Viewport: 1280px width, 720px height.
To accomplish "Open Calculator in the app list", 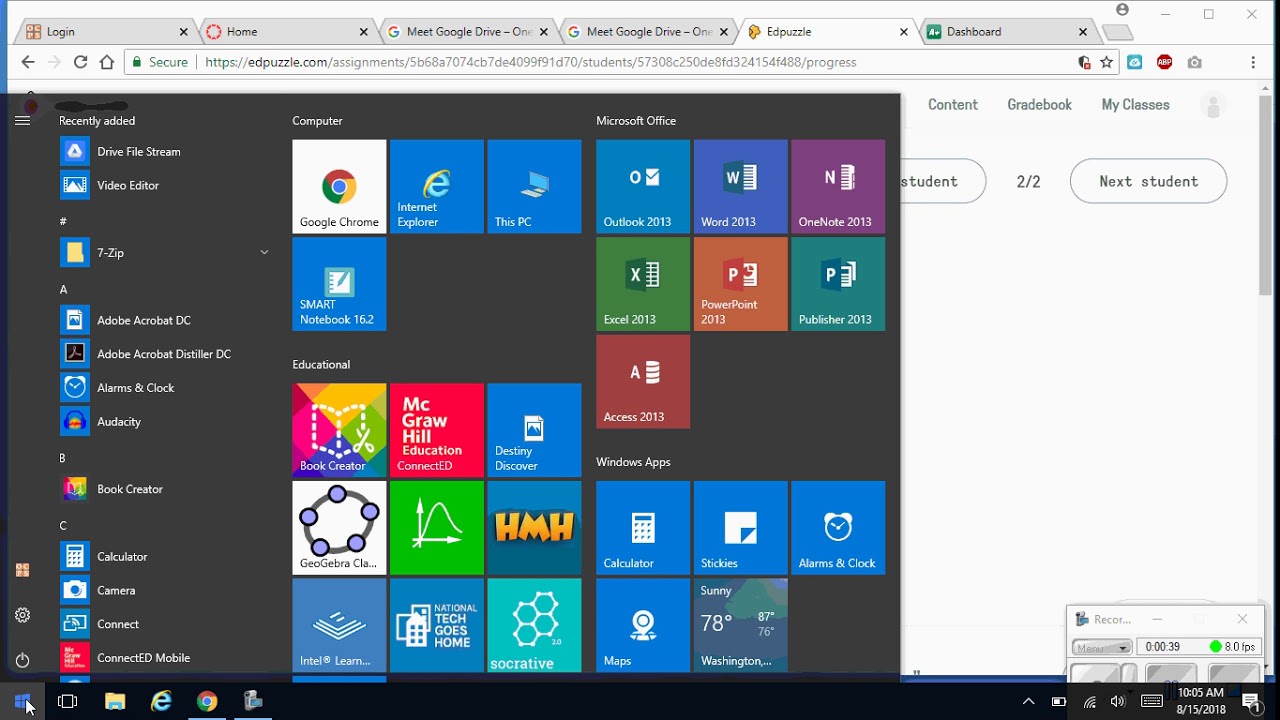I will pos(165,557).
